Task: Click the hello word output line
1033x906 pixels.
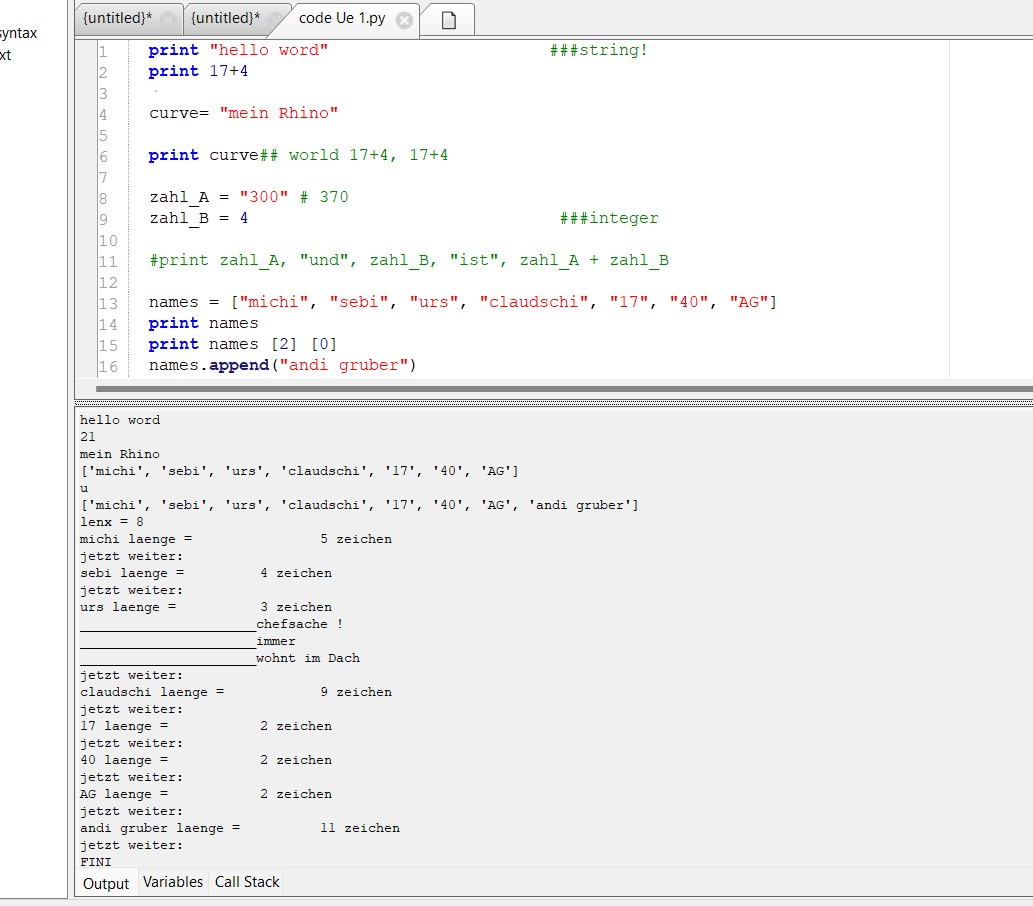Action: [119, 419]
